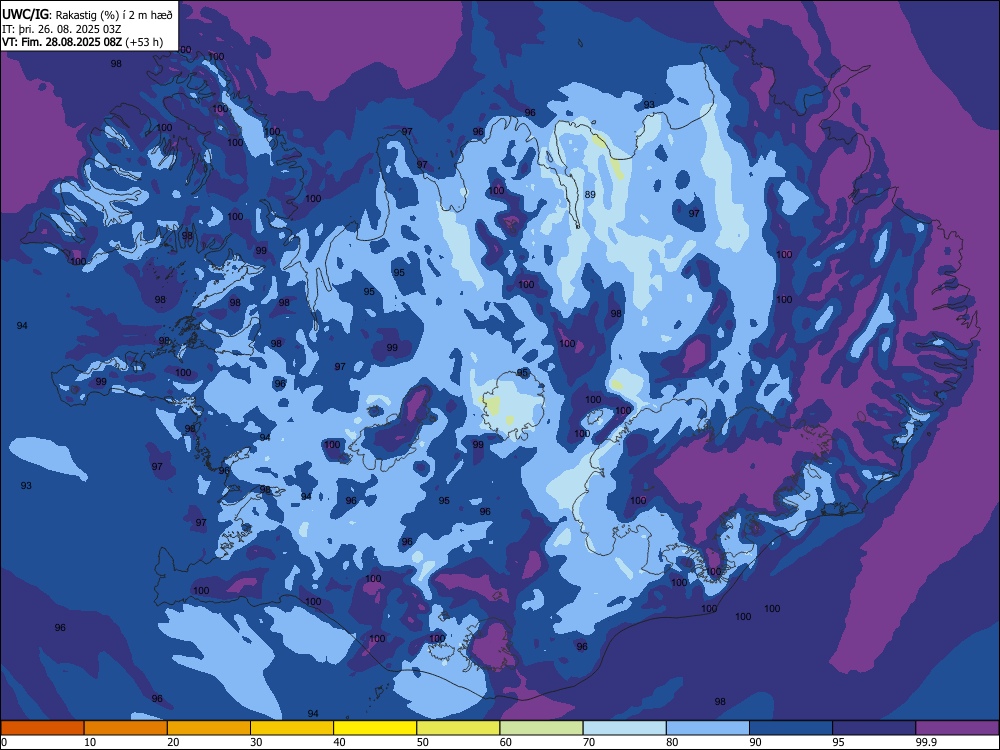Select the "IT: þri. 26. 08. 2025 03Z" line
The width and height of the screenshot is (1000, 750).
[62, 28]
